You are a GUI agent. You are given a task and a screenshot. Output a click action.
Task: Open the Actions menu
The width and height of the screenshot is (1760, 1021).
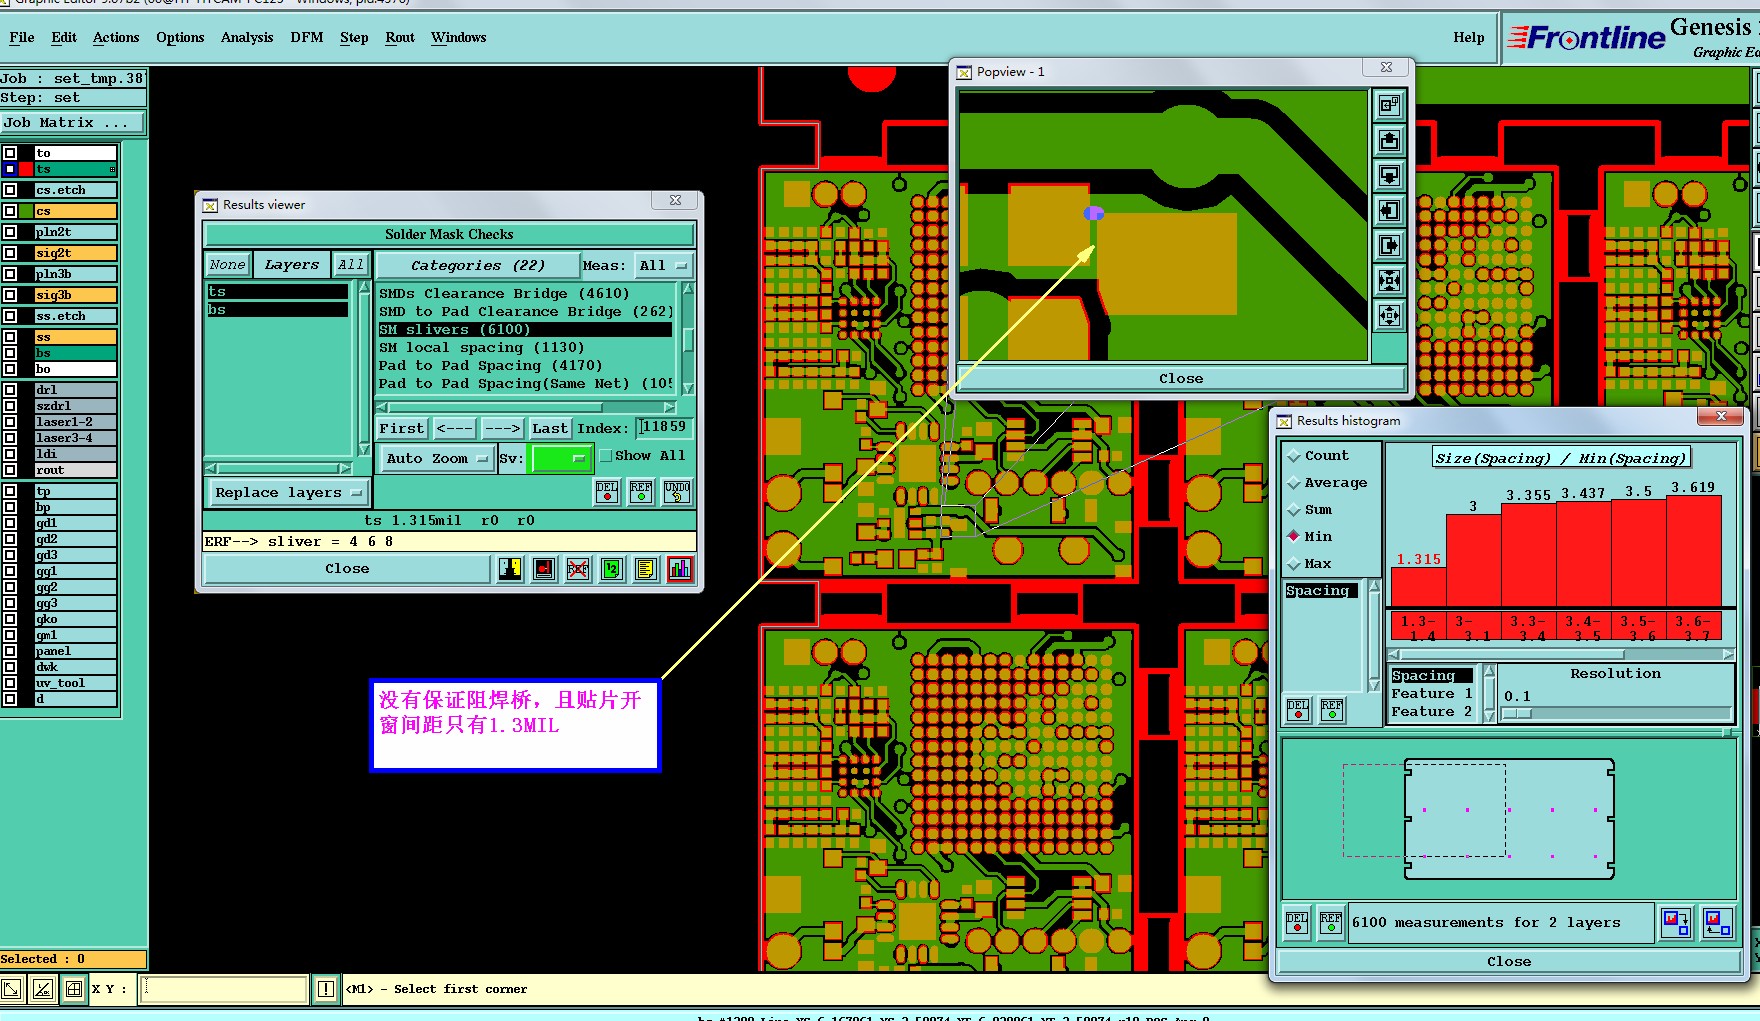[x=116, y=38]
